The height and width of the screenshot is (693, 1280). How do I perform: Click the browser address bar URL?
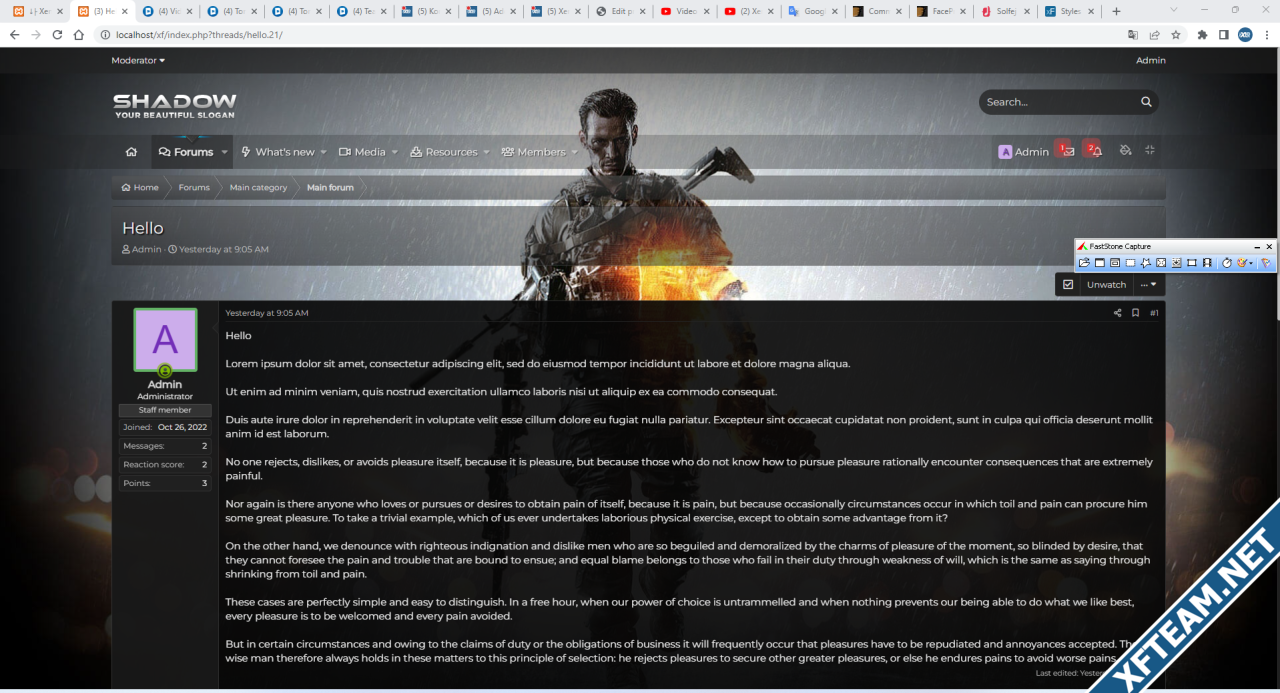(199, 34)
